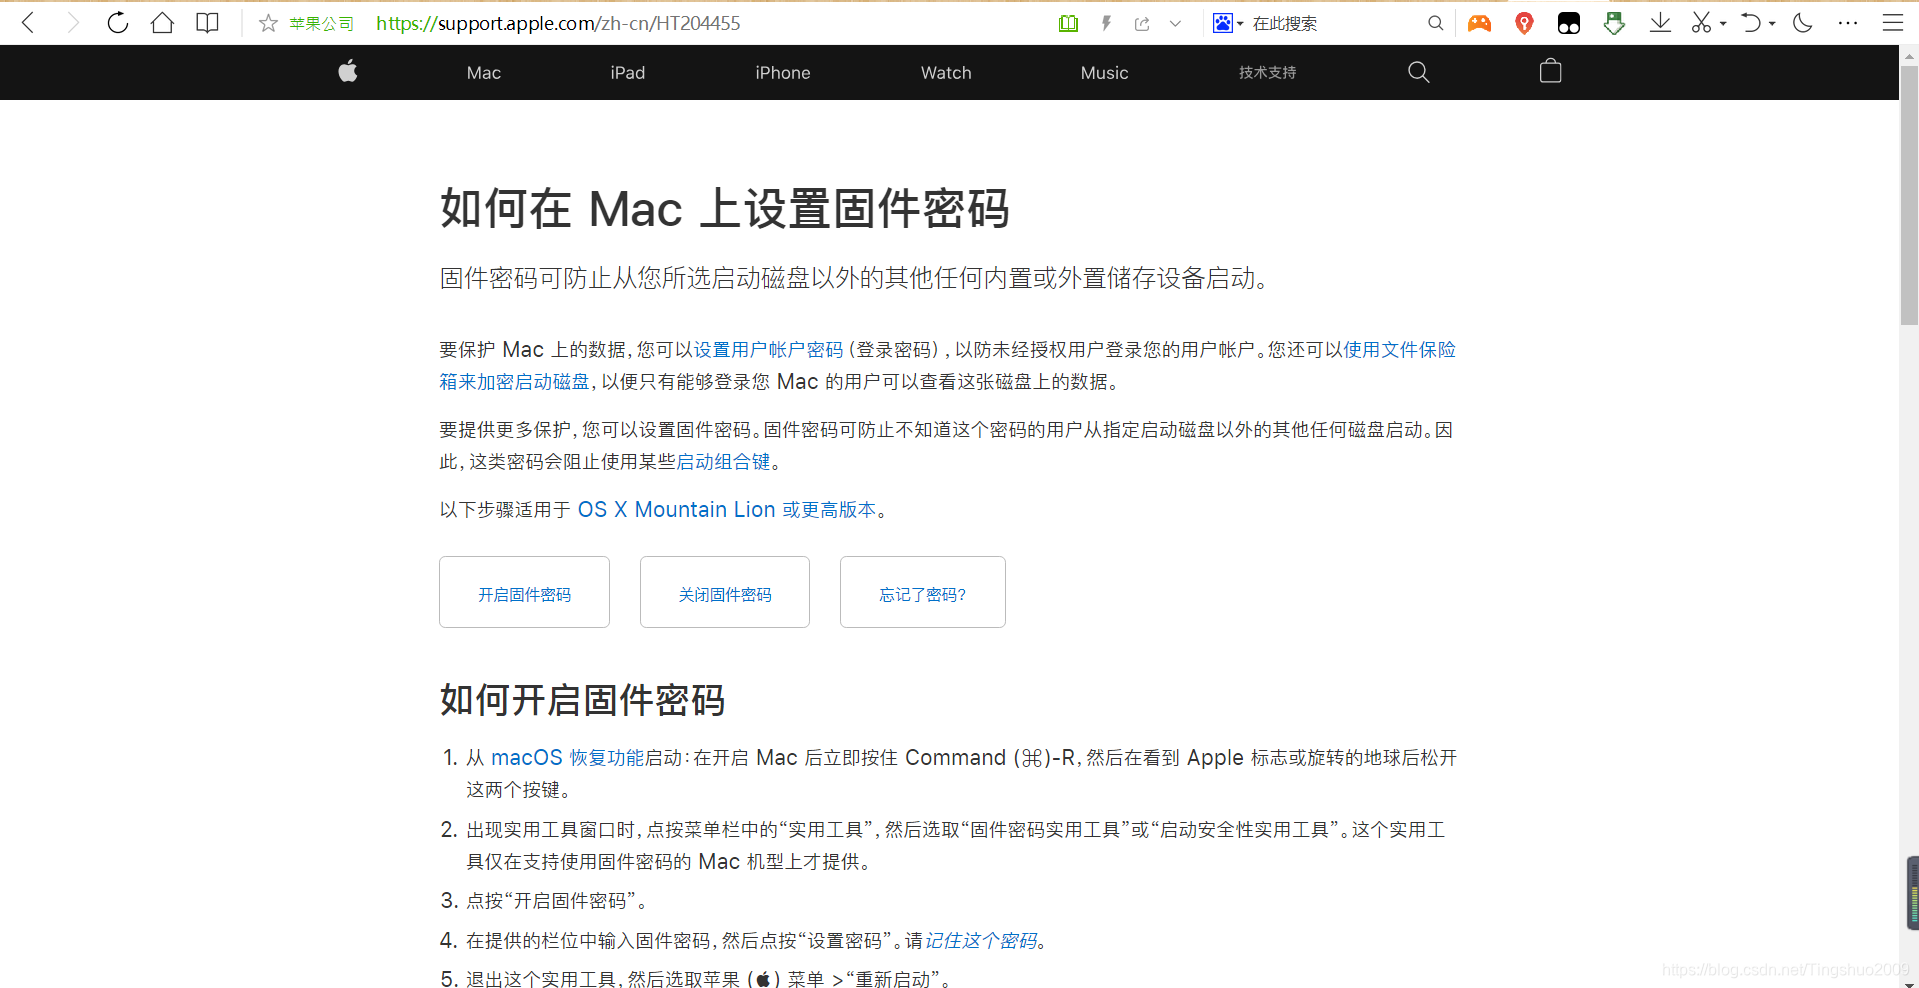Image resolution: width=1919 pixels, height=988 pixels.
Task: Go forward with the forward arrow
Action: (x=72, y=23)
